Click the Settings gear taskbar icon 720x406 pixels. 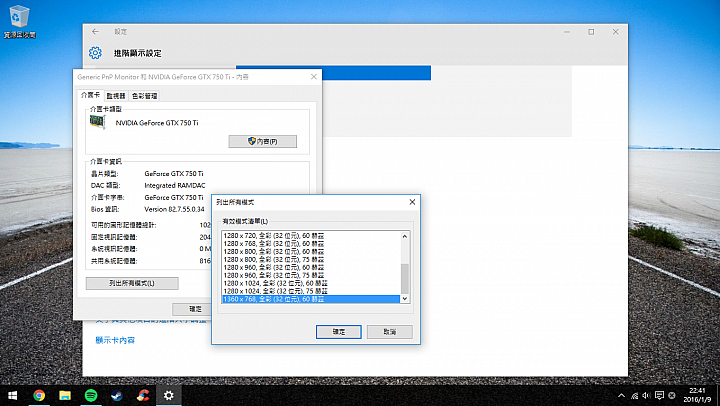(169, 395)
